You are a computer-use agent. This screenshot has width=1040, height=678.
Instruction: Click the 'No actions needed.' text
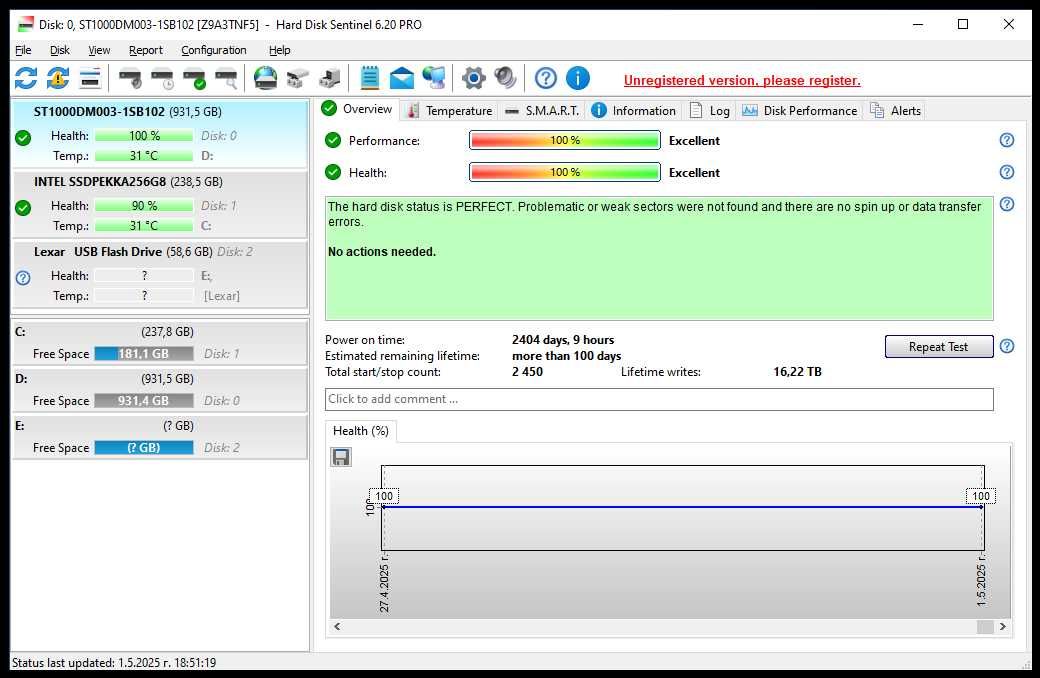click(382, 252)
